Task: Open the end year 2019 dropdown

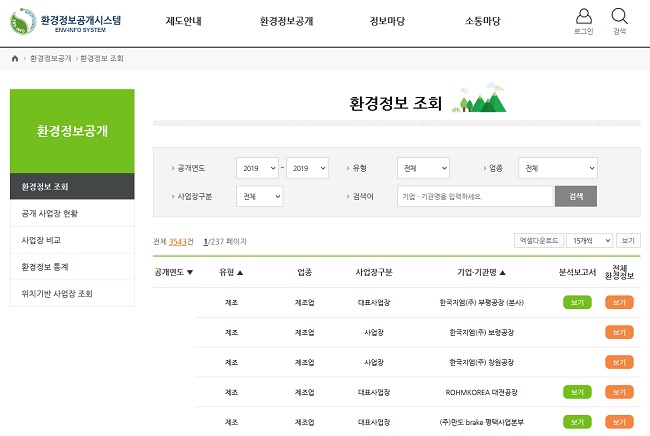Action: tap(307, 168)
